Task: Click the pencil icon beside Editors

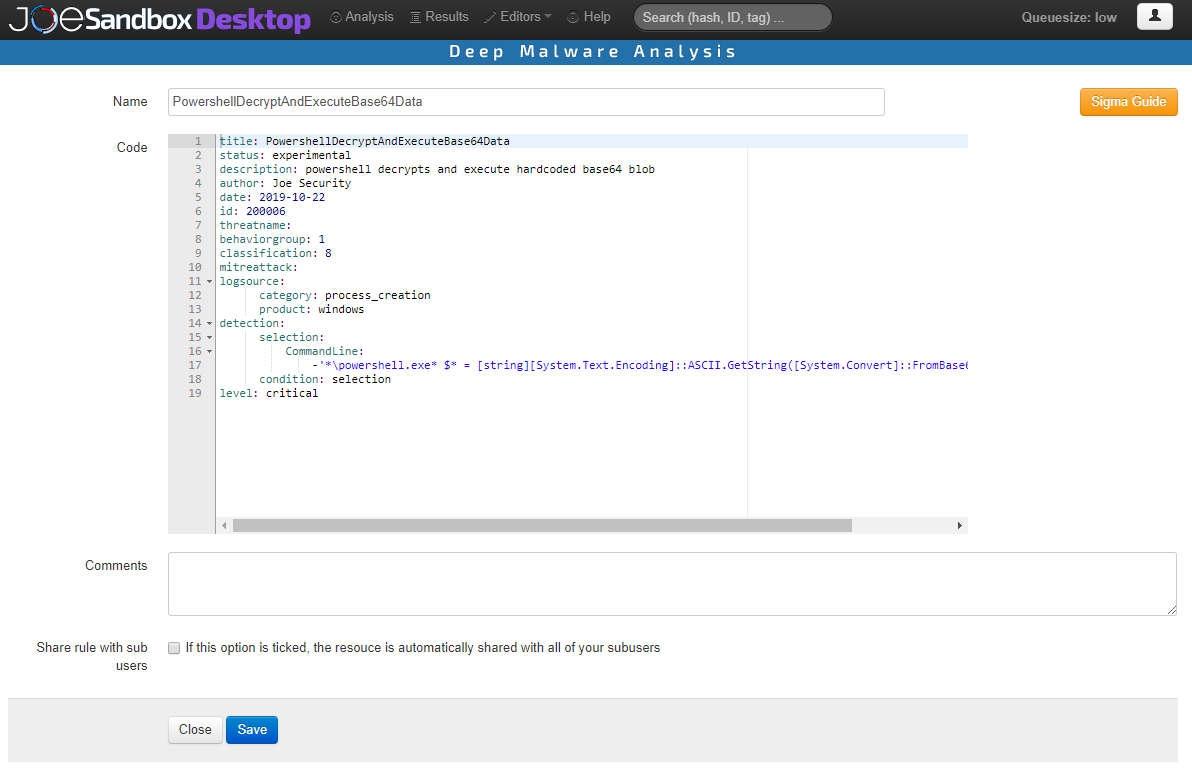Action: click(x=491, y=16)
